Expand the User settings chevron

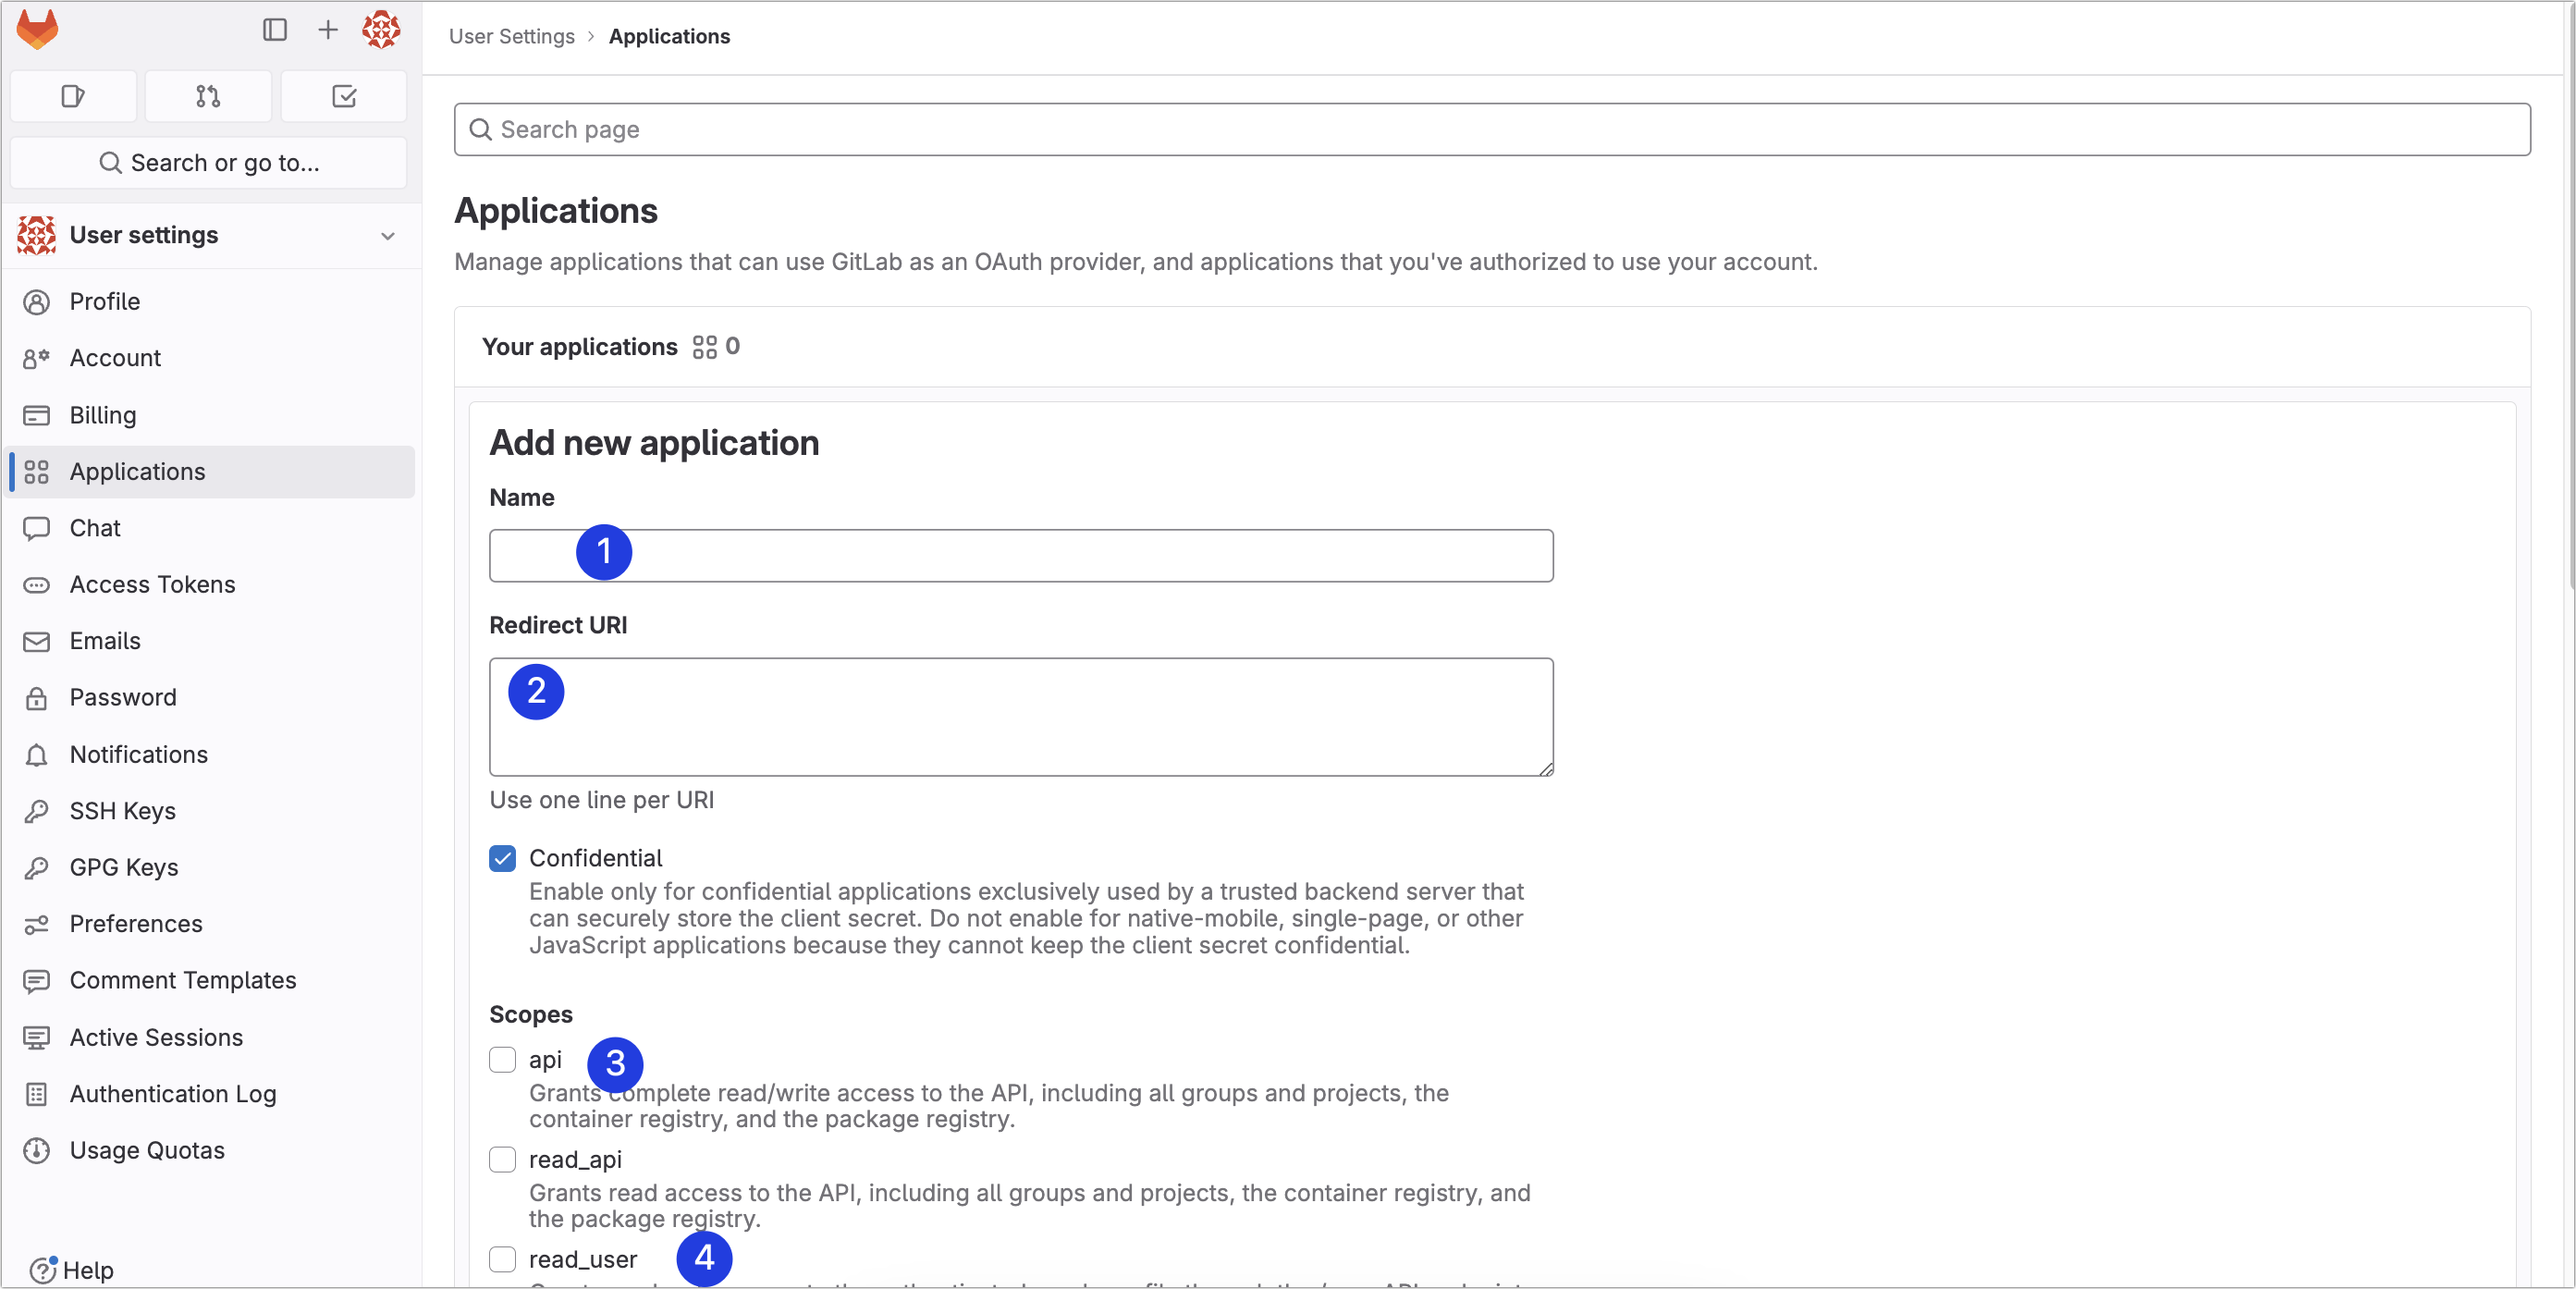click(x=388, y=236)
